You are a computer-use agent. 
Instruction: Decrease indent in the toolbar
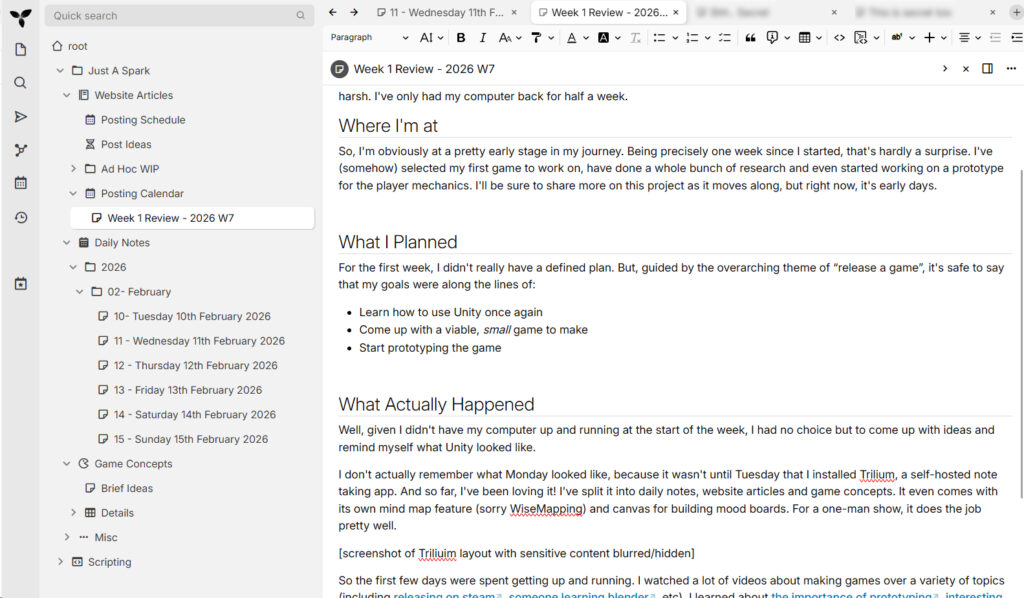click(995, 38)
